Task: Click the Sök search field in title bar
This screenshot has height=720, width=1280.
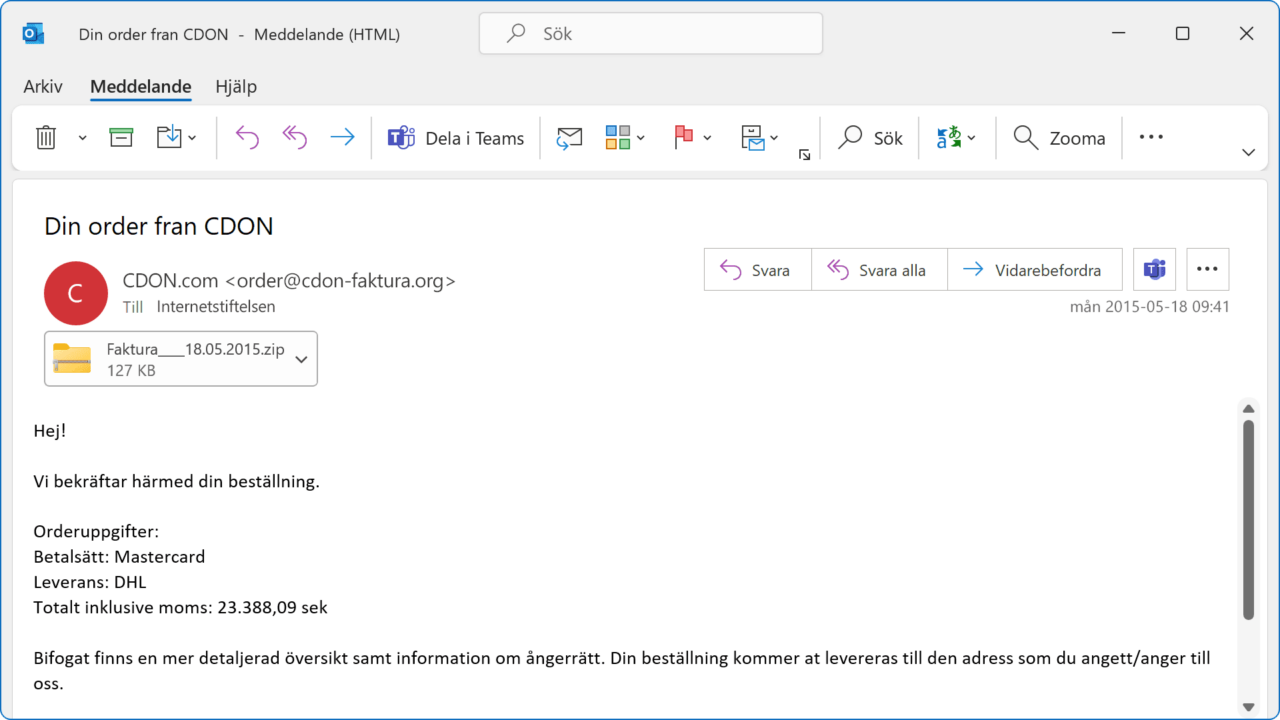Action: (651, 33)
